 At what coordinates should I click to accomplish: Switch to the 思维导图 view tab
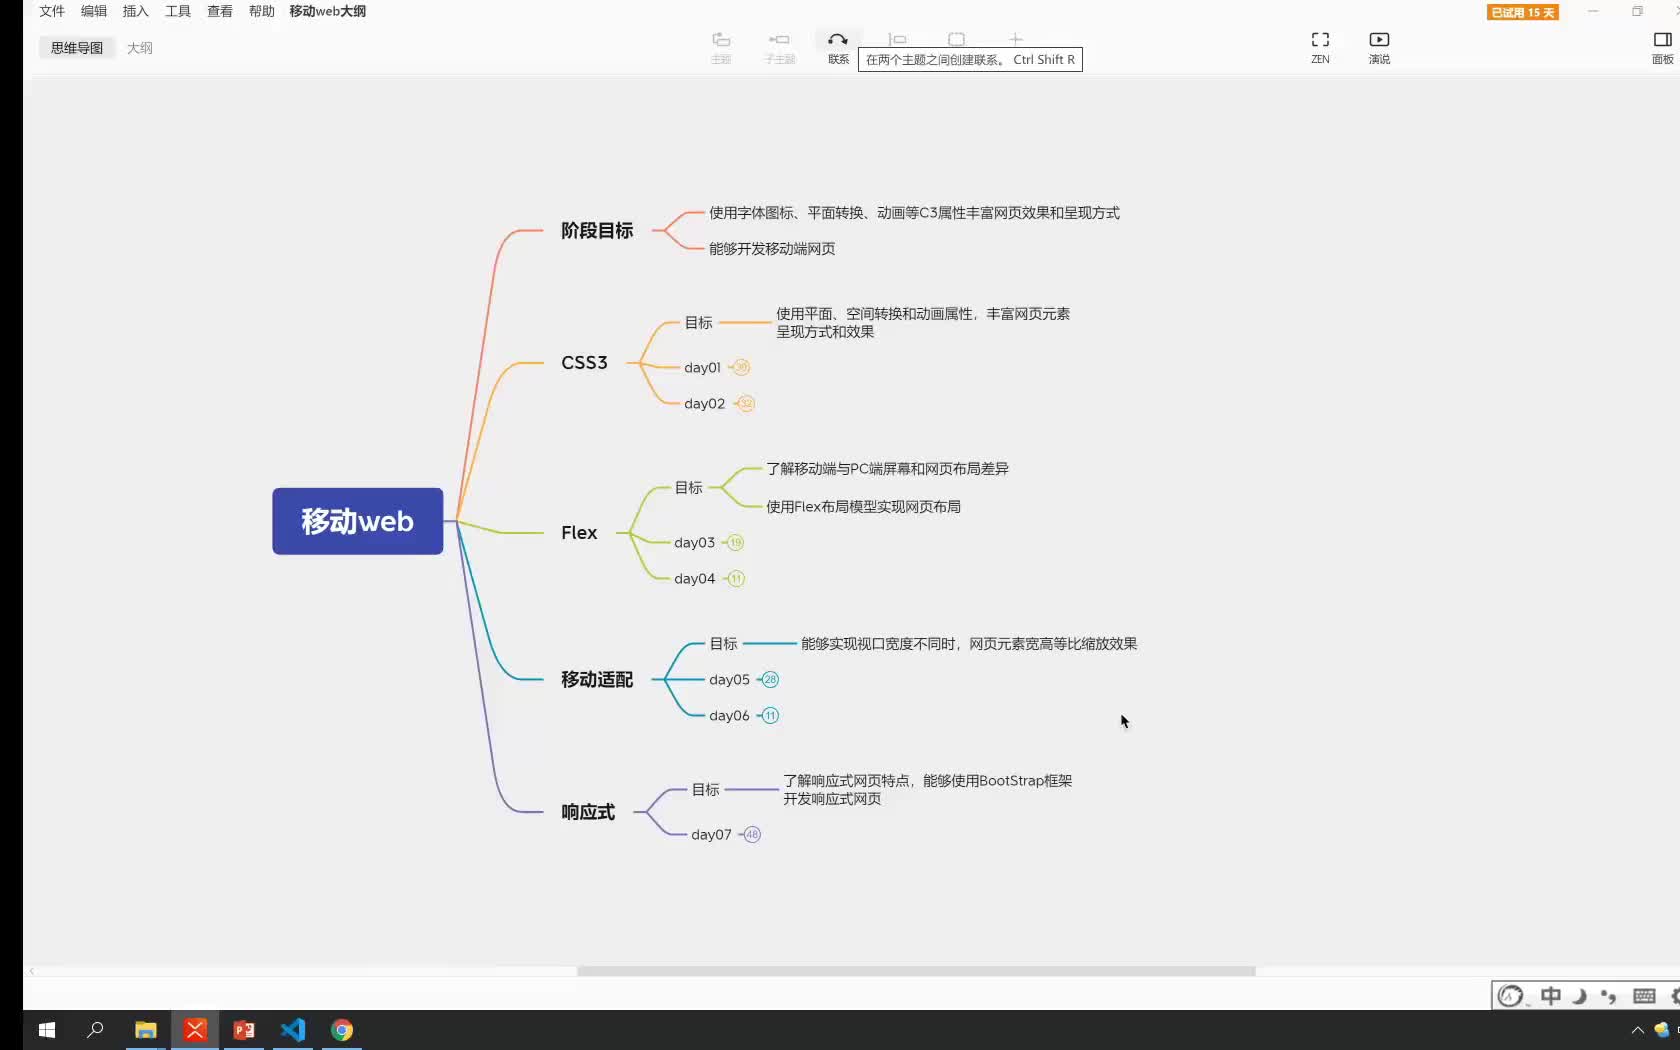(77, 48)
